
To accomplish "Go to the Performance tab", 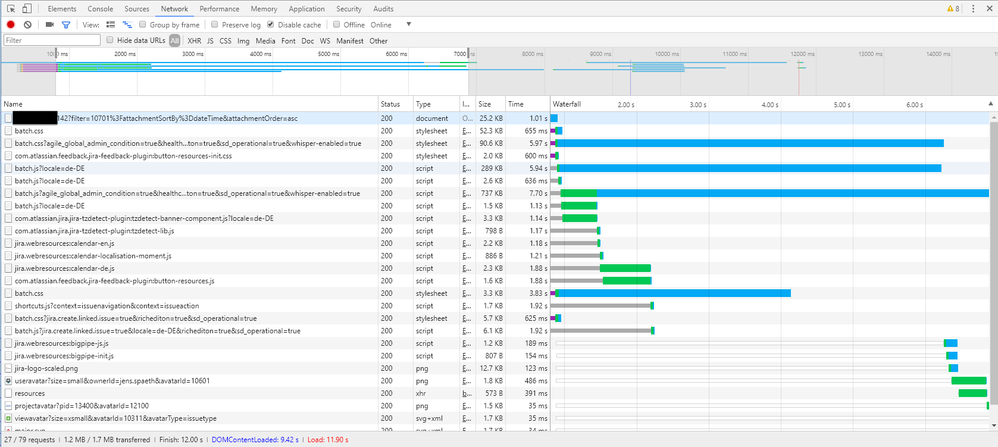I will tap(220, 9).
